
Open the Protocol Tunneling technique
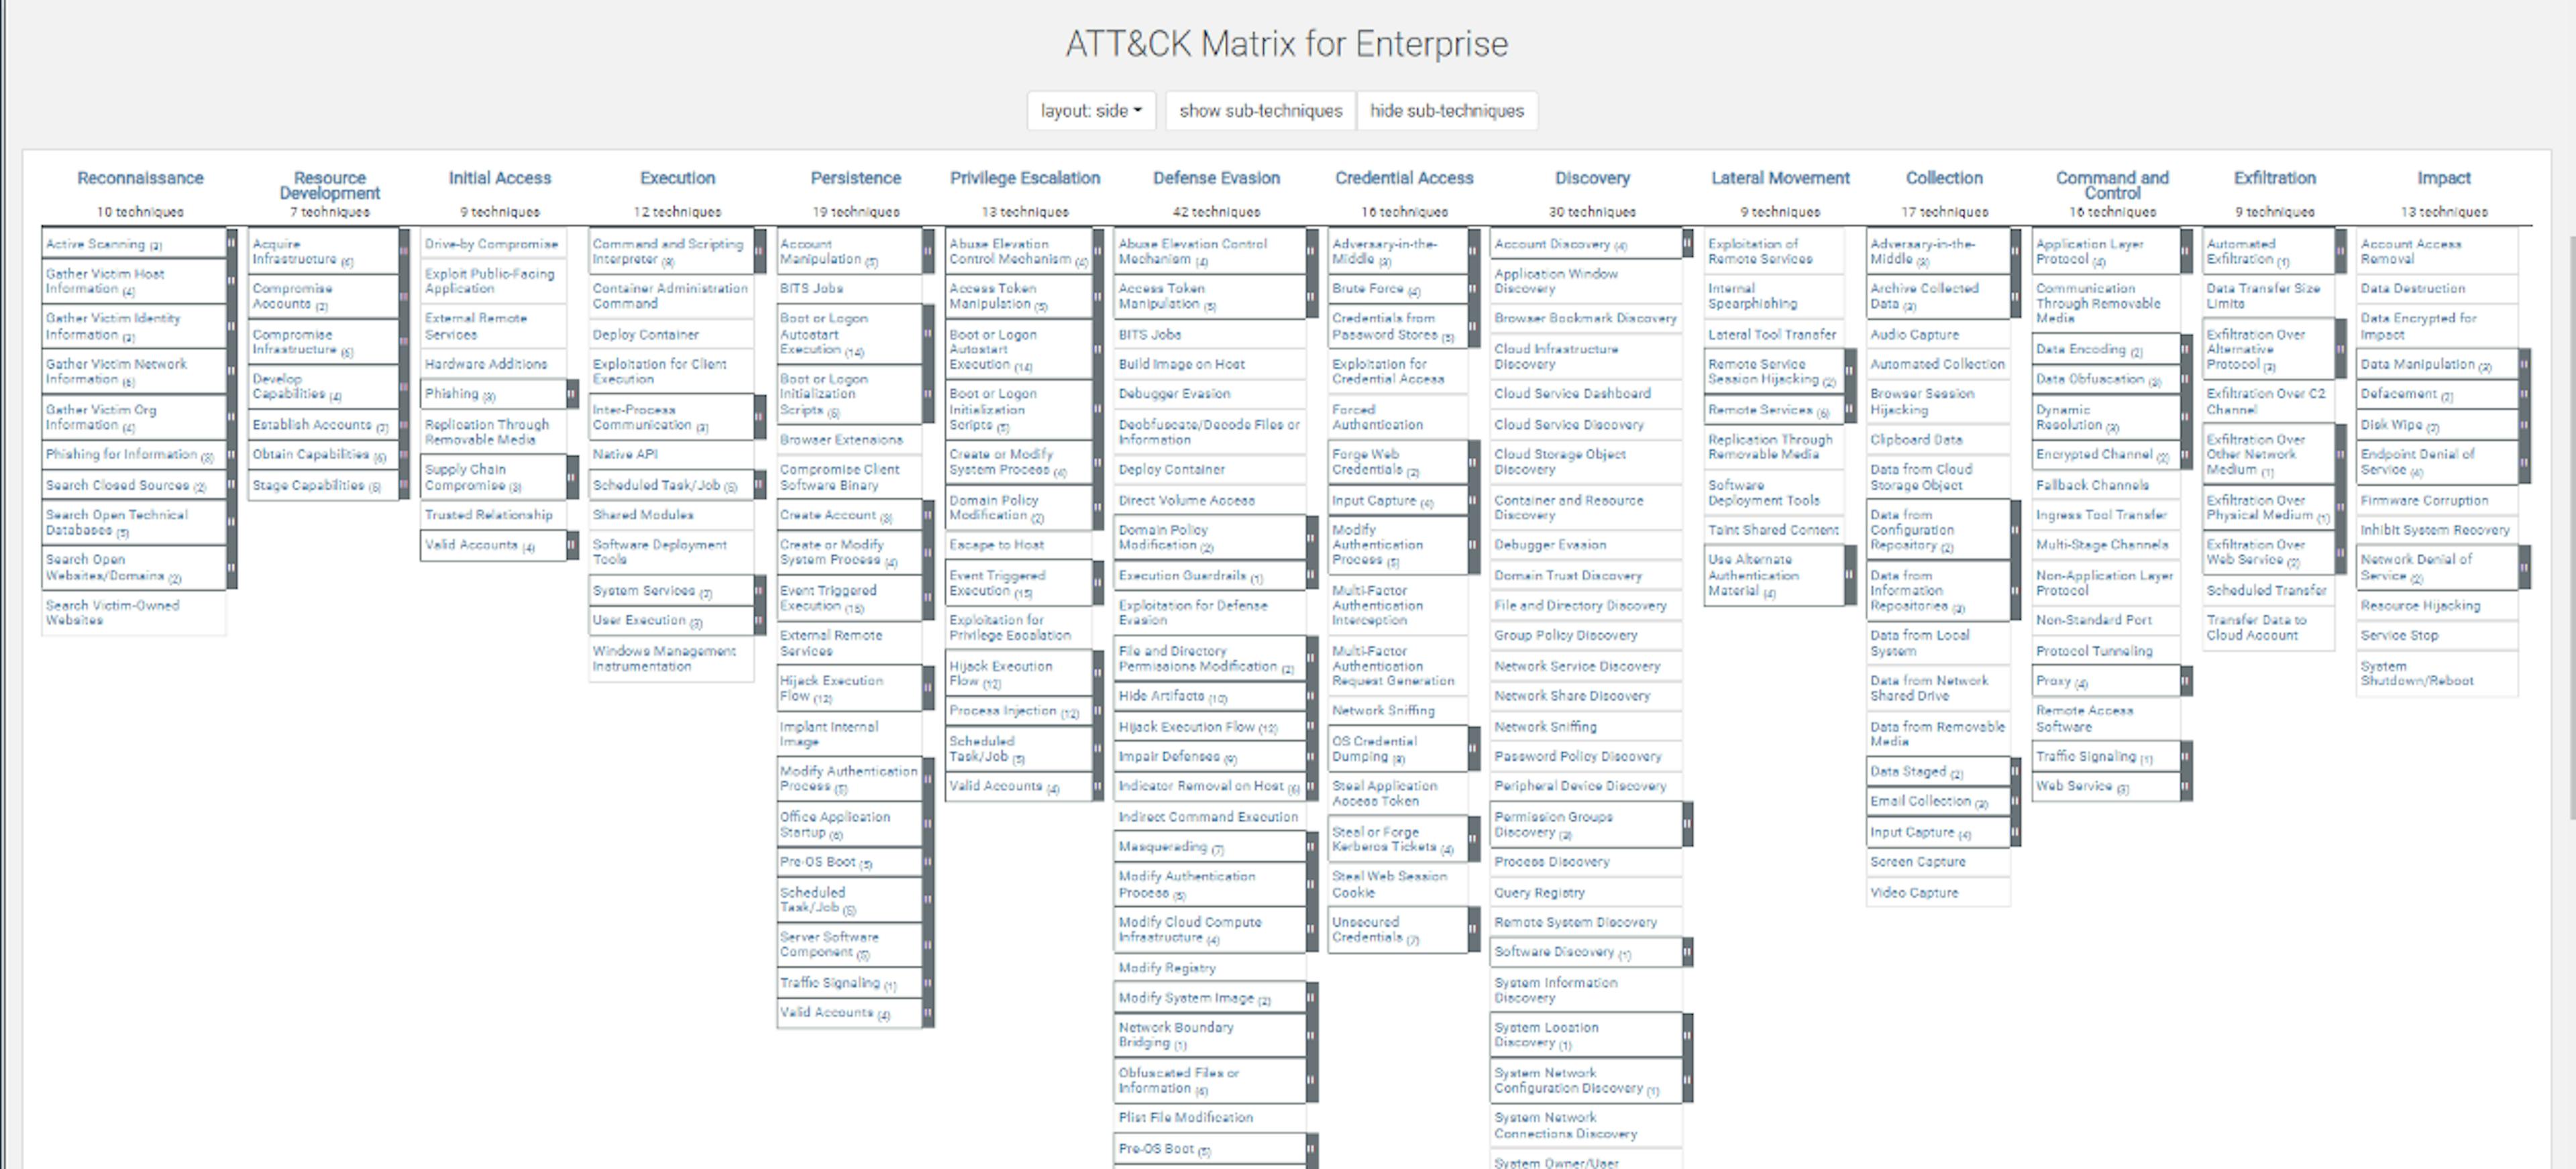(x=2094, y=651)
